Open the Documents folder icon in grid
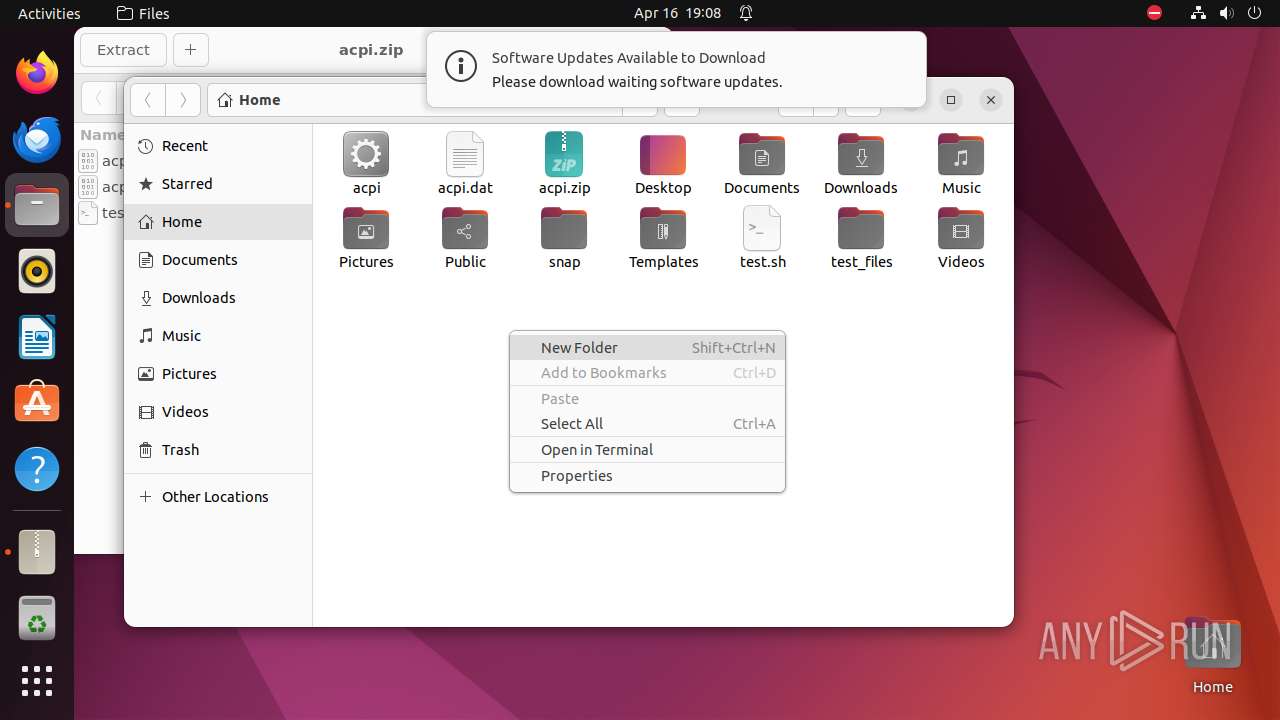Image resolution: width=1280 pixels, height=720 pixels. point(762,155)
